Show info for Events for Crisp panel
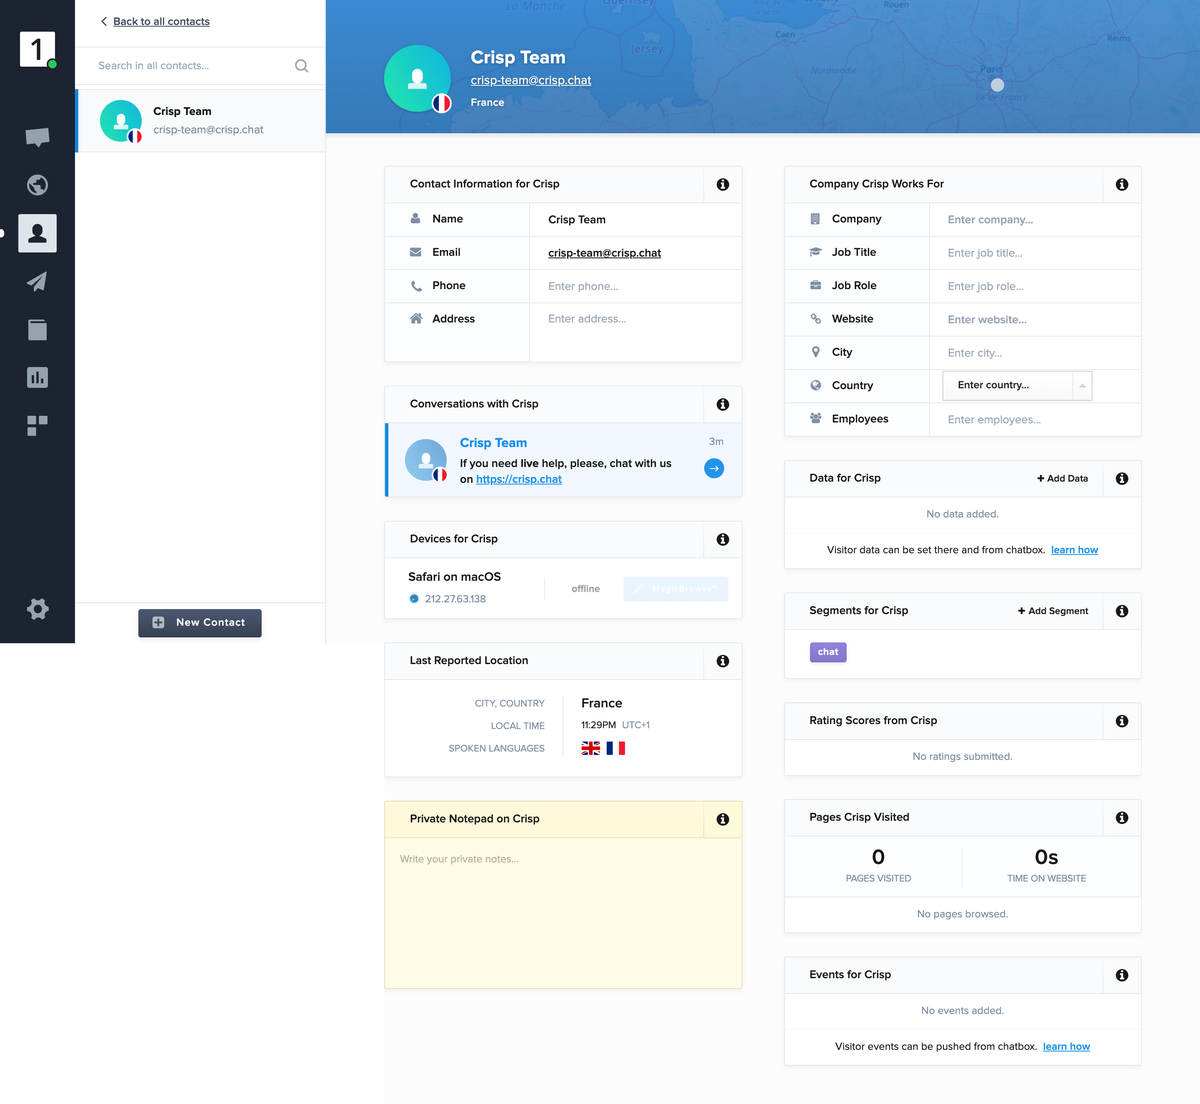The height and width of the screenshot is (1104, 1200). click(1122, 975)
